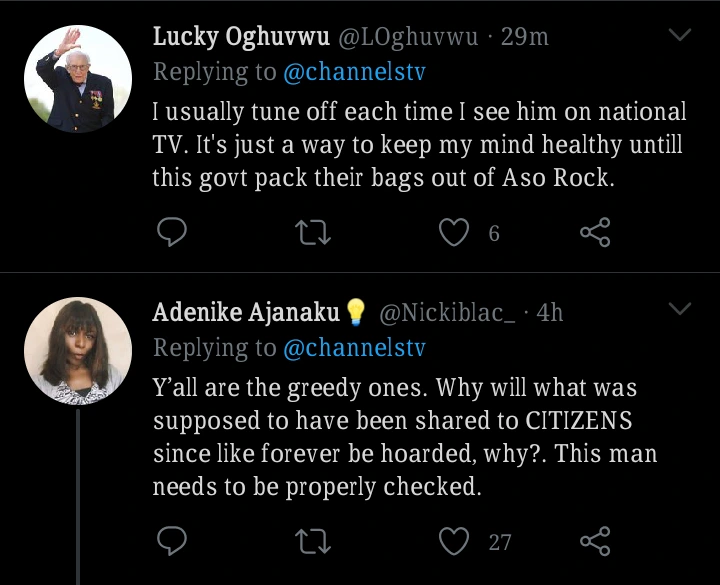
Task: Open Adenike Ajanaku display name
Action: [x=247, y=313]
